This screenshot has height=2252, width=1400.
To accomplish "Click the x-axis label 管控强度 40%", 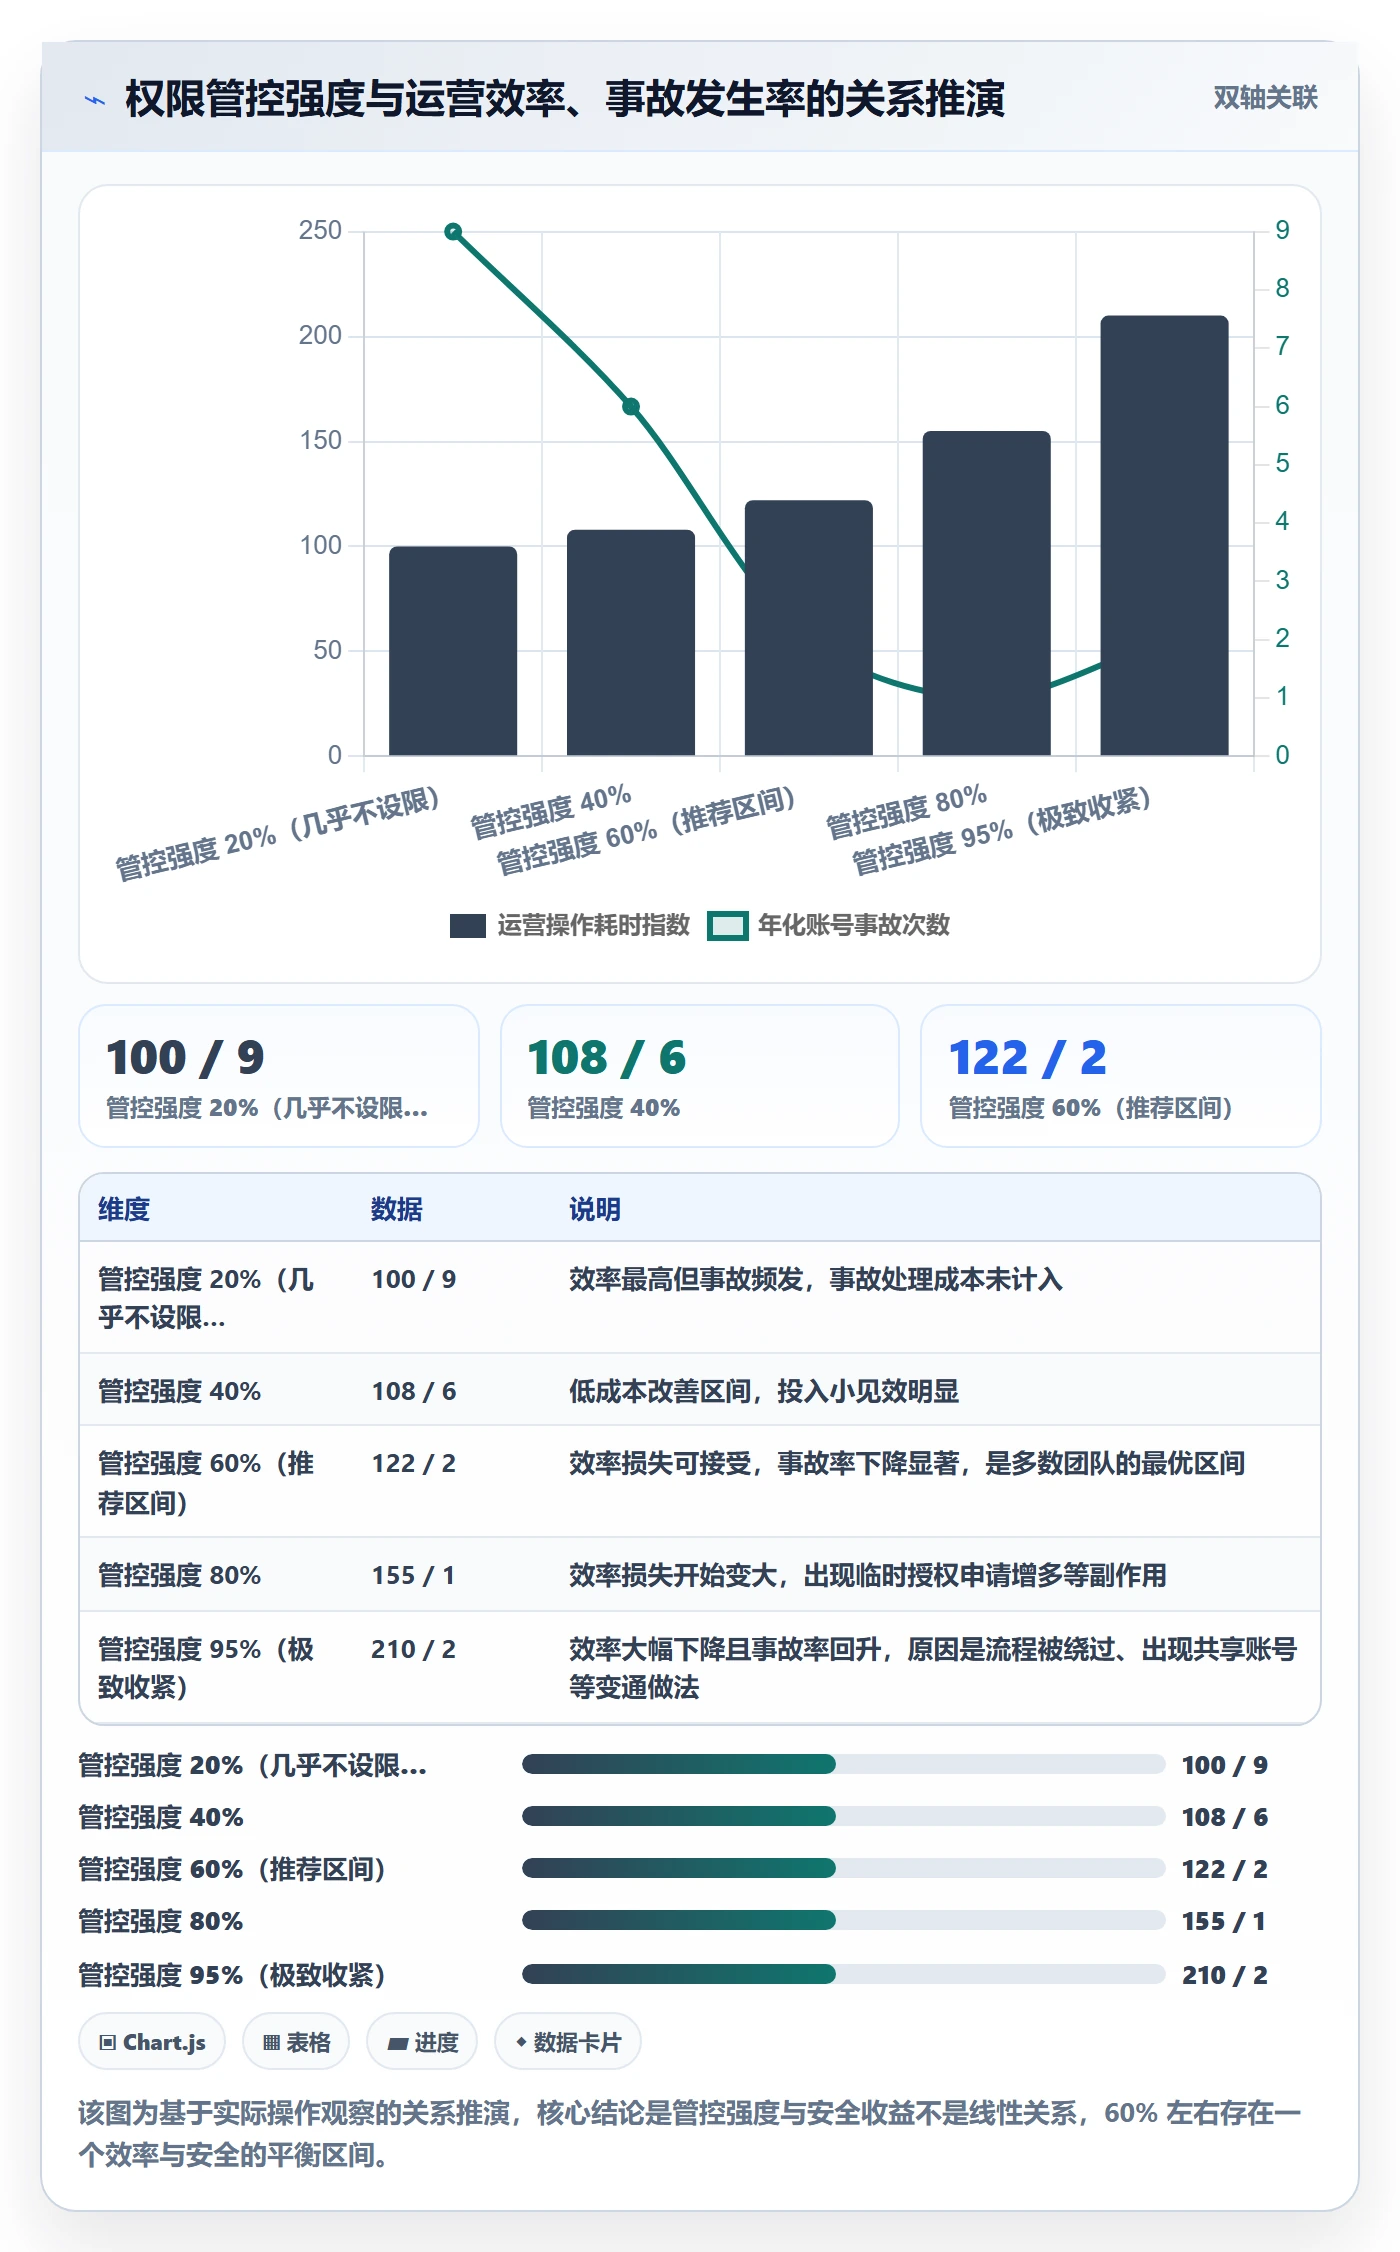I will coord(551,811).
